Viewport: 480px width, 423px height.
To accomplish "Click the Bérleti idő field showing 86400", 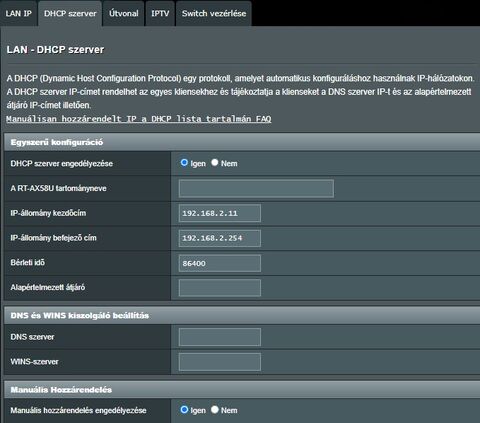I will click(x=220, y=263).
